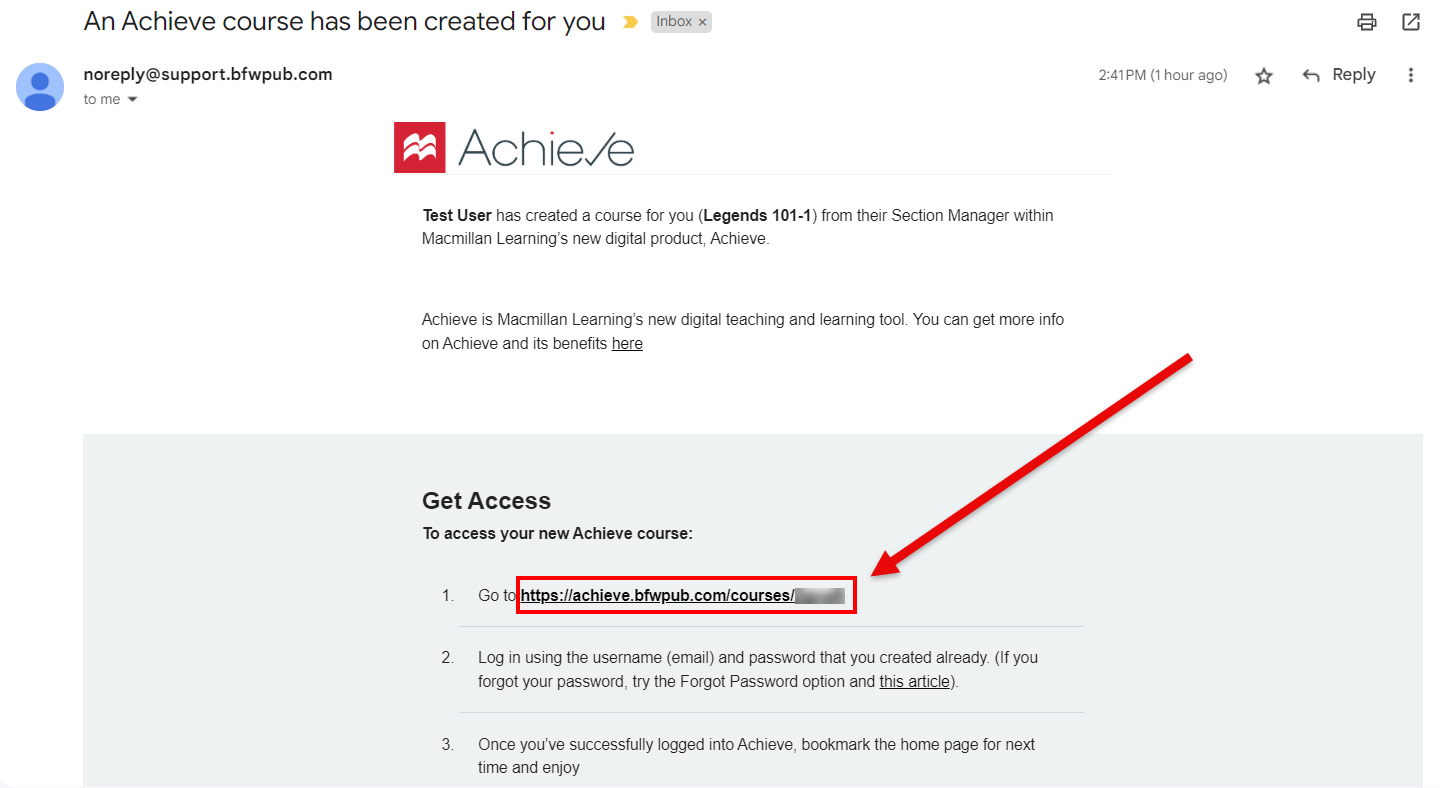The image size is (1440, 788).
Task: Click the bold "Legends 101-1" course name
Action: pyautogui.click(x=758, y=215)
